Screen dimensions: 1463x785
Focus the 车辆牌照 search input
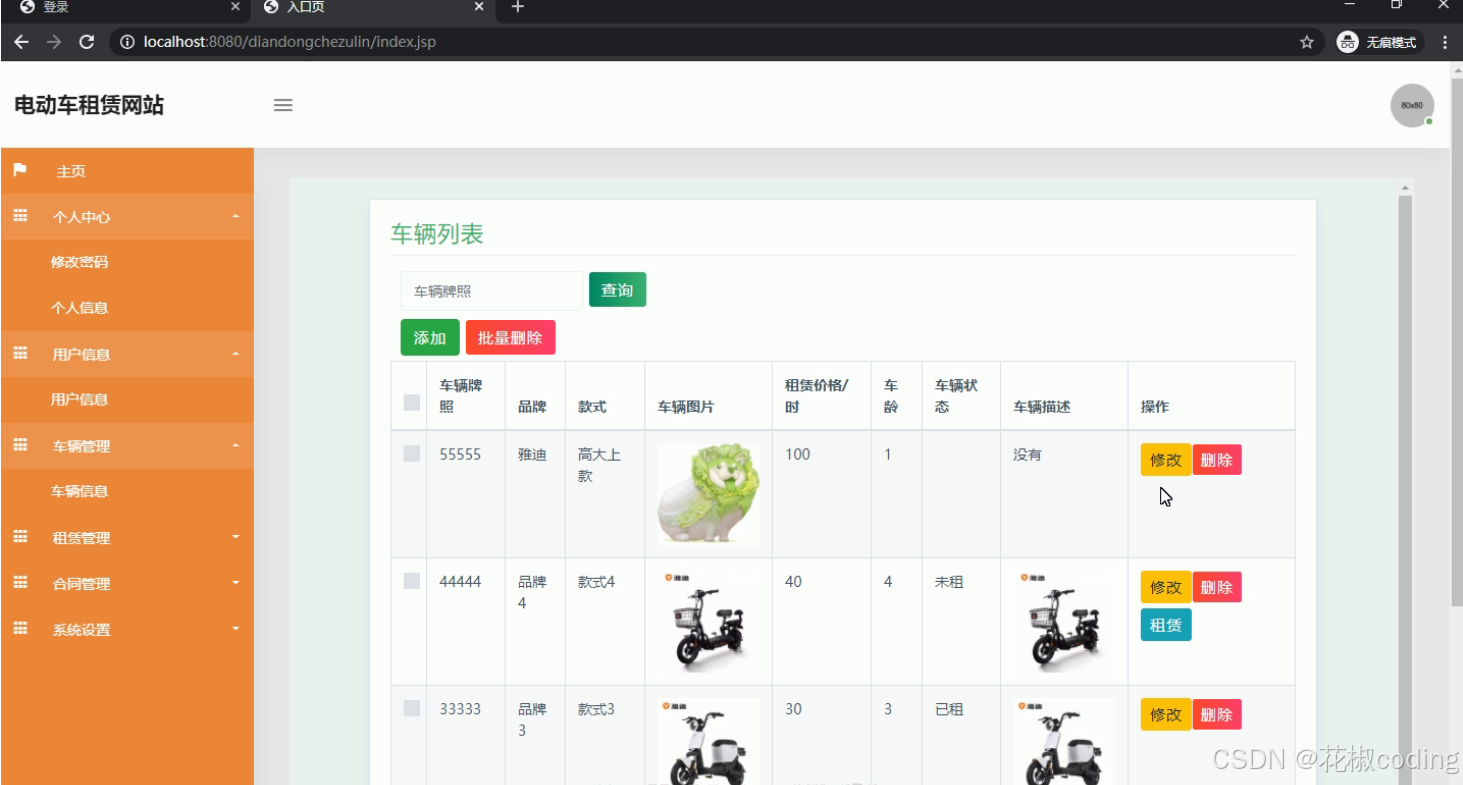491,291
